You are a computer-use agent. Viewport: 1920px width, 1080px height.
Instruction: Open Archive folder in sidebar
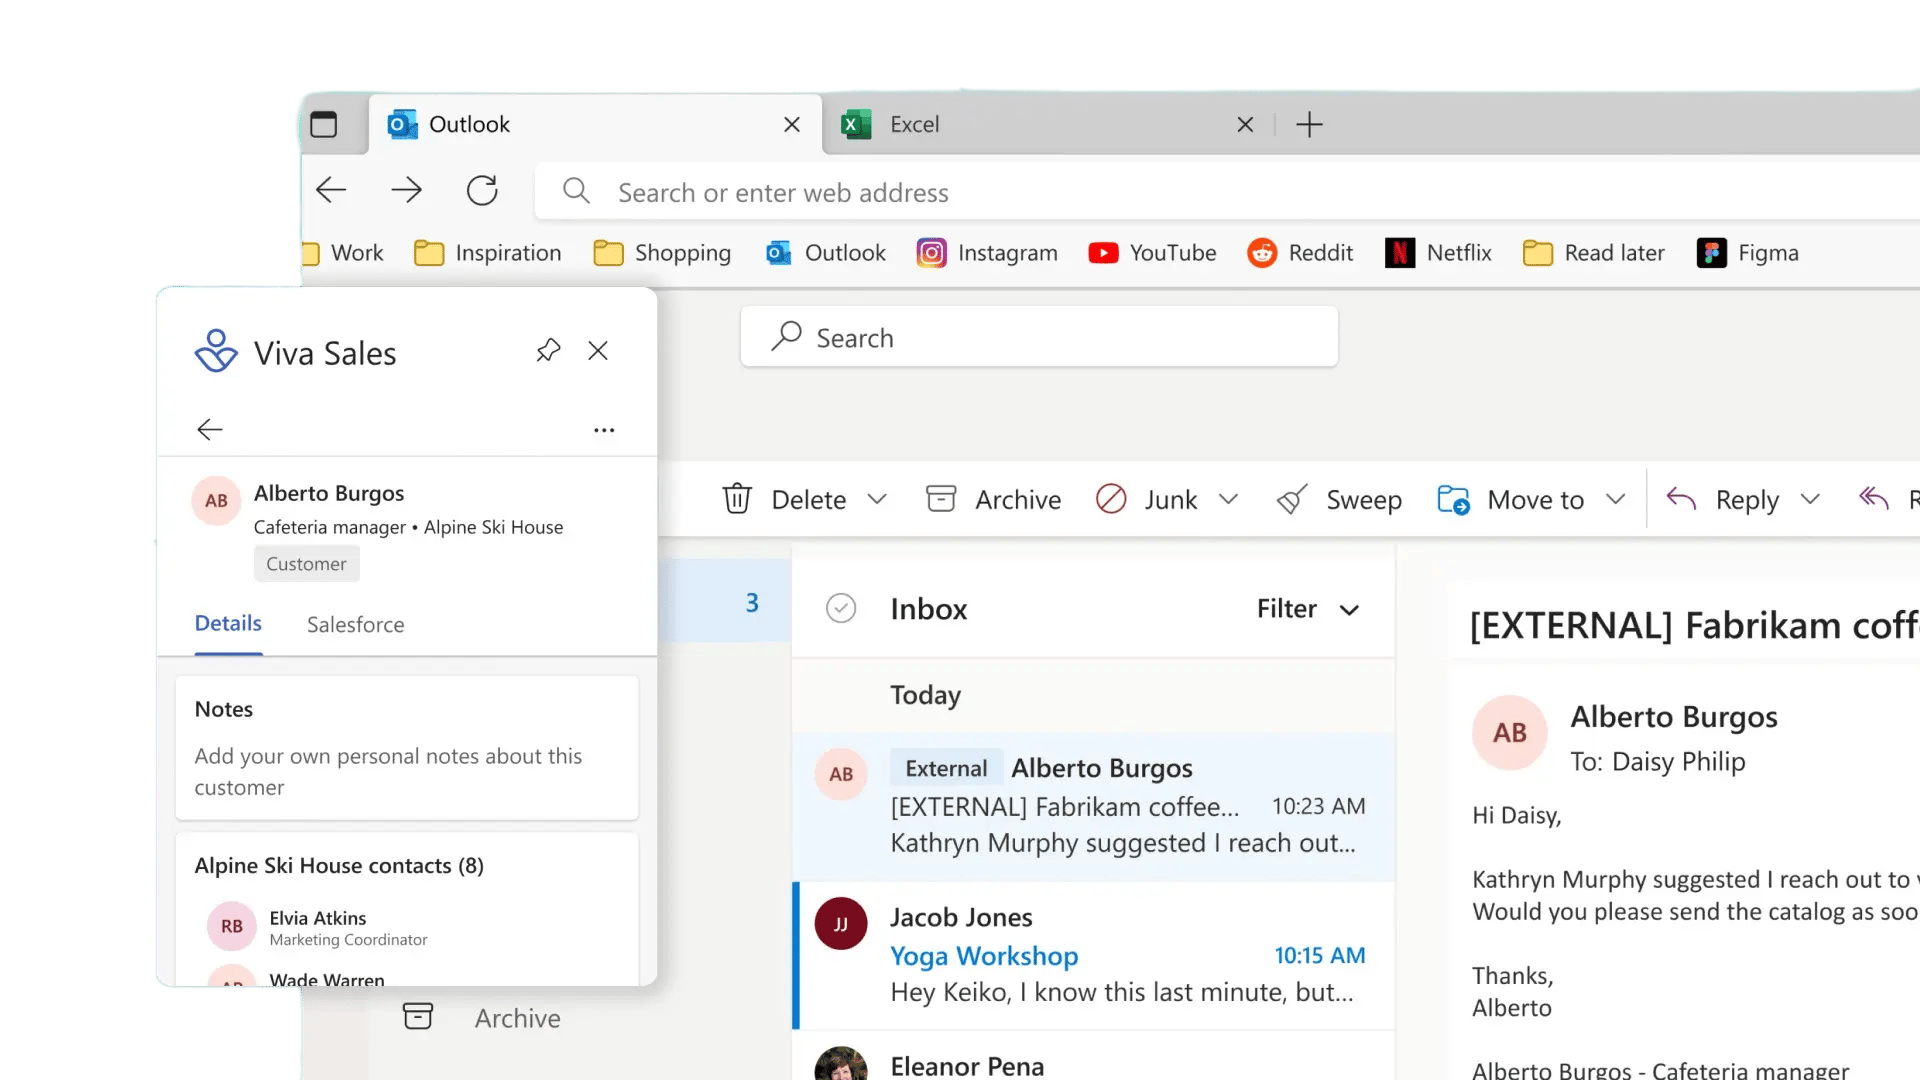coord(481,1017)
